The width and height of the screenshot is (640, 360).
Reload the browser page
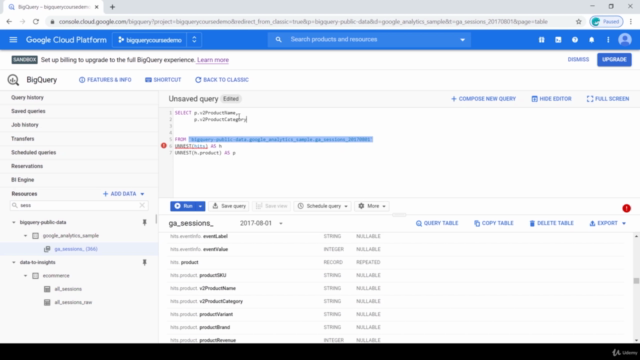tap(36, 22)
